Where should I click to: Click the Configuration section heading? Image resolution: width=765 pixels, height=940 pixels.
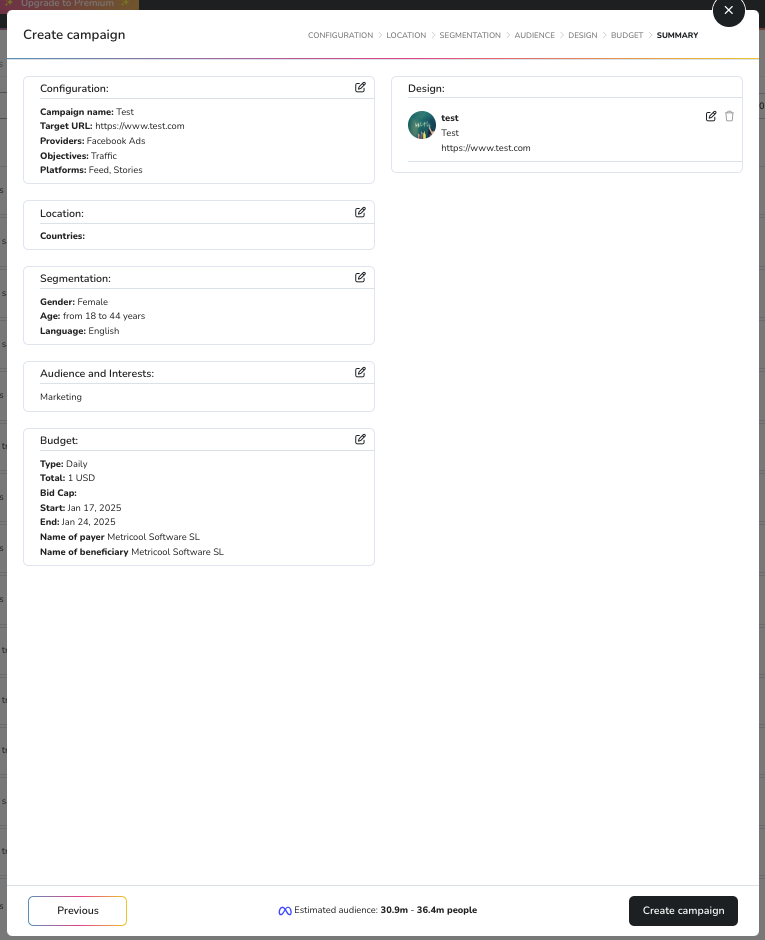74,89
